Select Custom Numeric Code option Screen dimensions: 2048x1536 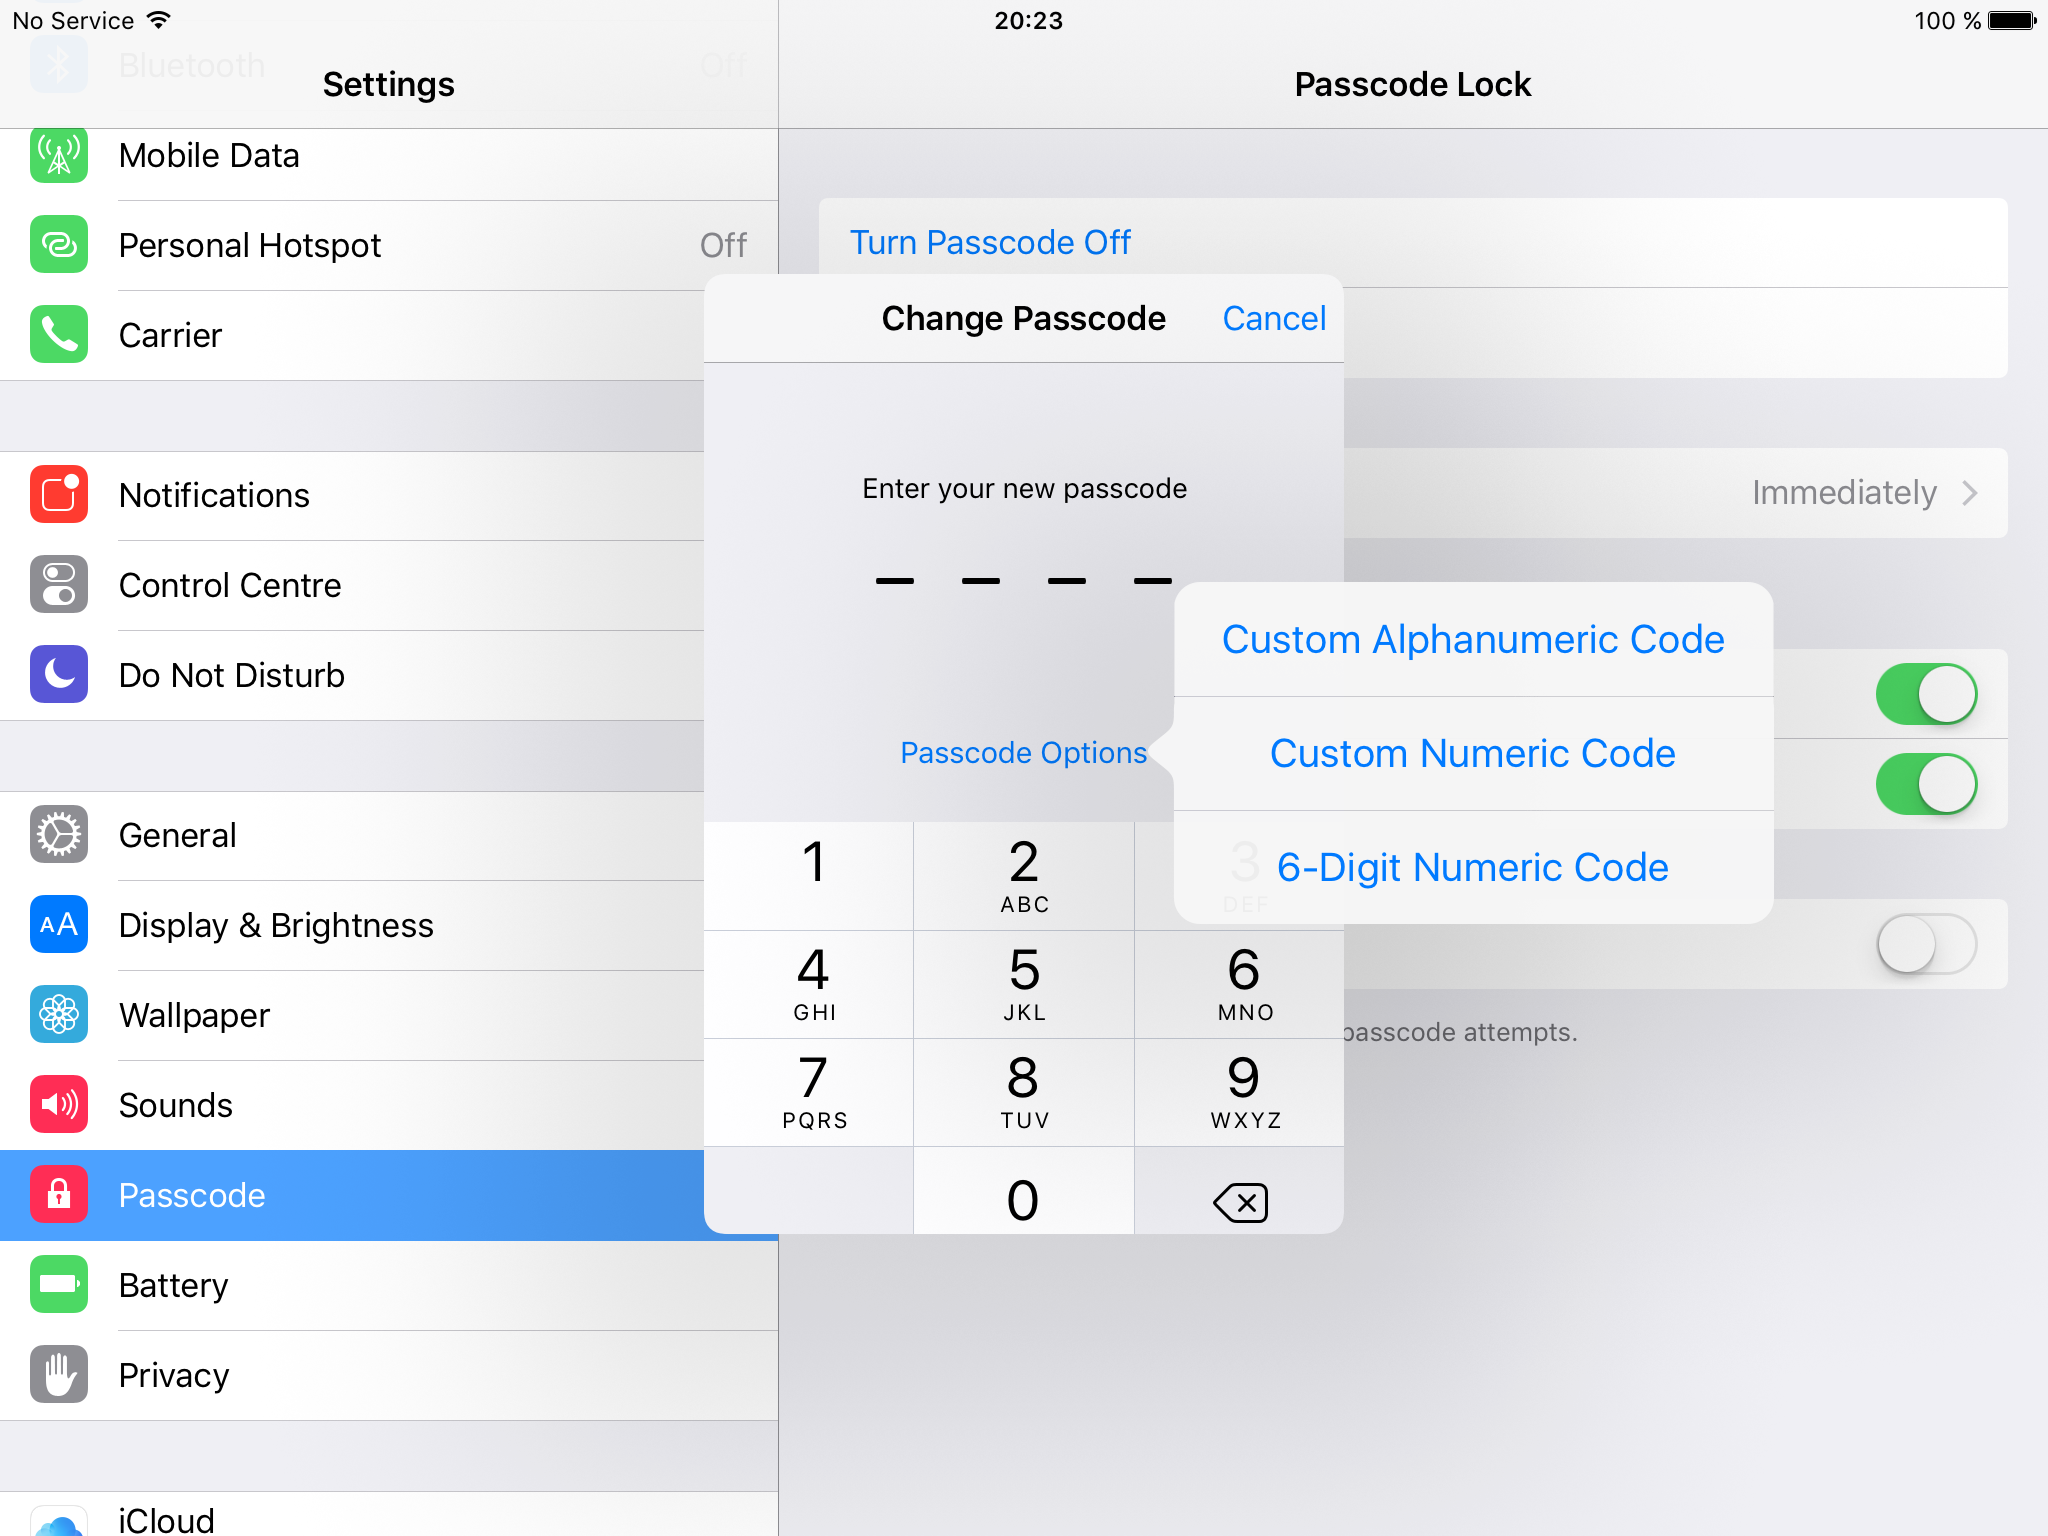[x=1469, y=752]
